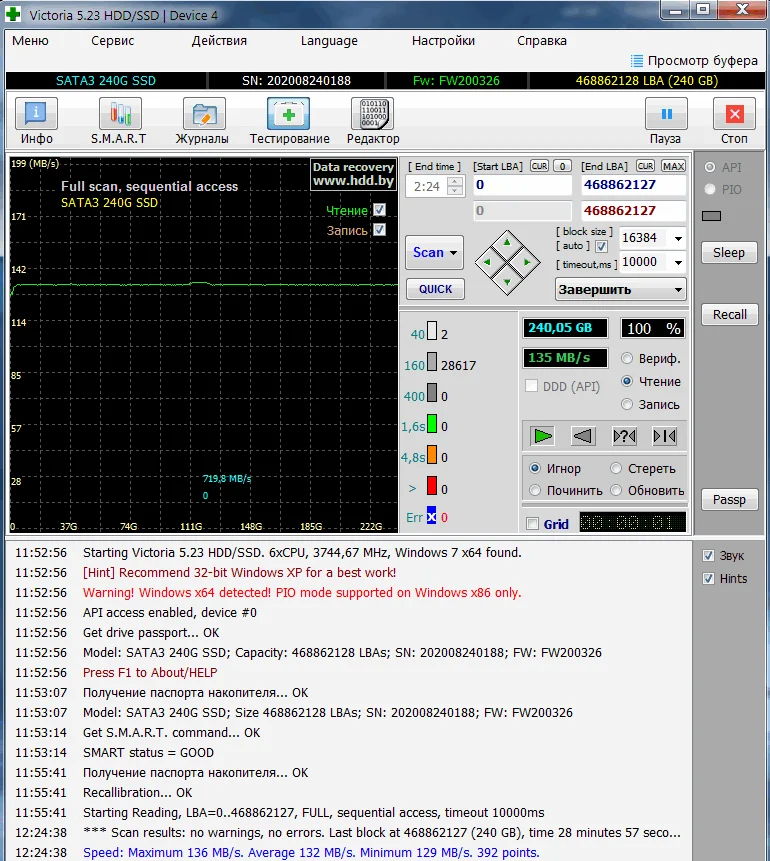The width and height of the screenshot is (770, 861).
Task: Click the red Стоп stop icon
Action: pyautogui.click(x=734, y=114)
